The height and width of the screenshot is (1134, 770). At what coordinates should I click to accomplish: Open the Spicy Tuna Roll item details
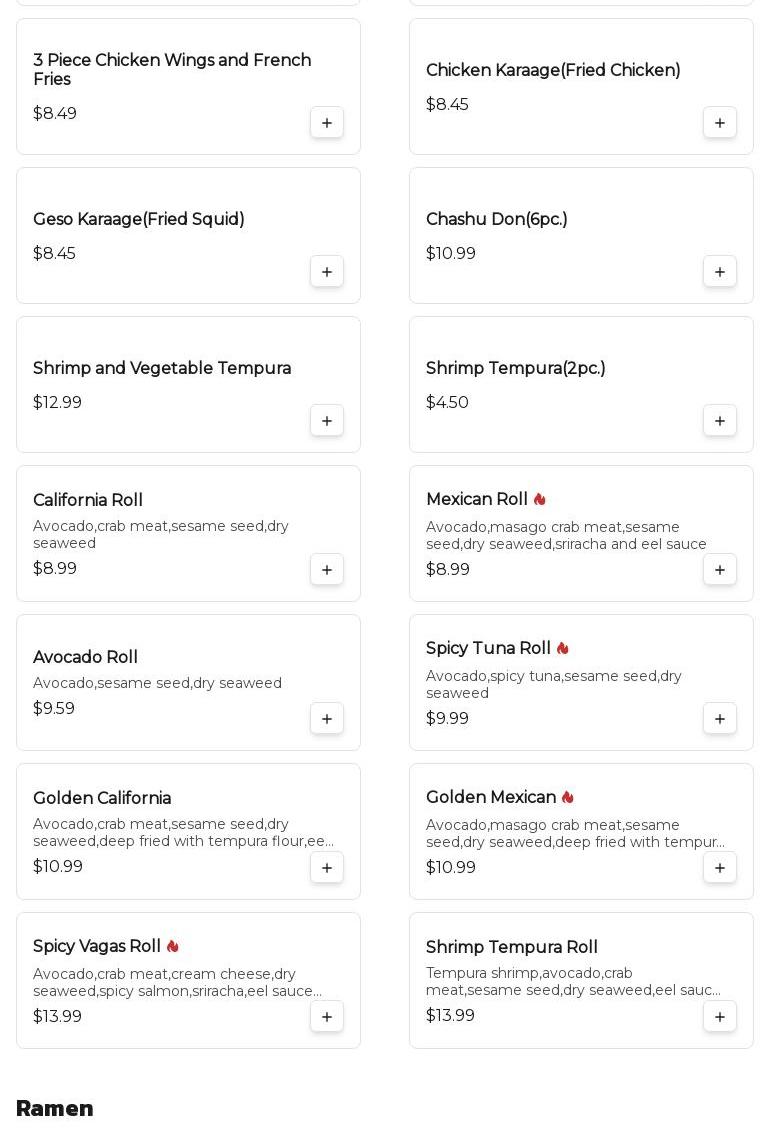tap(488, 649)
